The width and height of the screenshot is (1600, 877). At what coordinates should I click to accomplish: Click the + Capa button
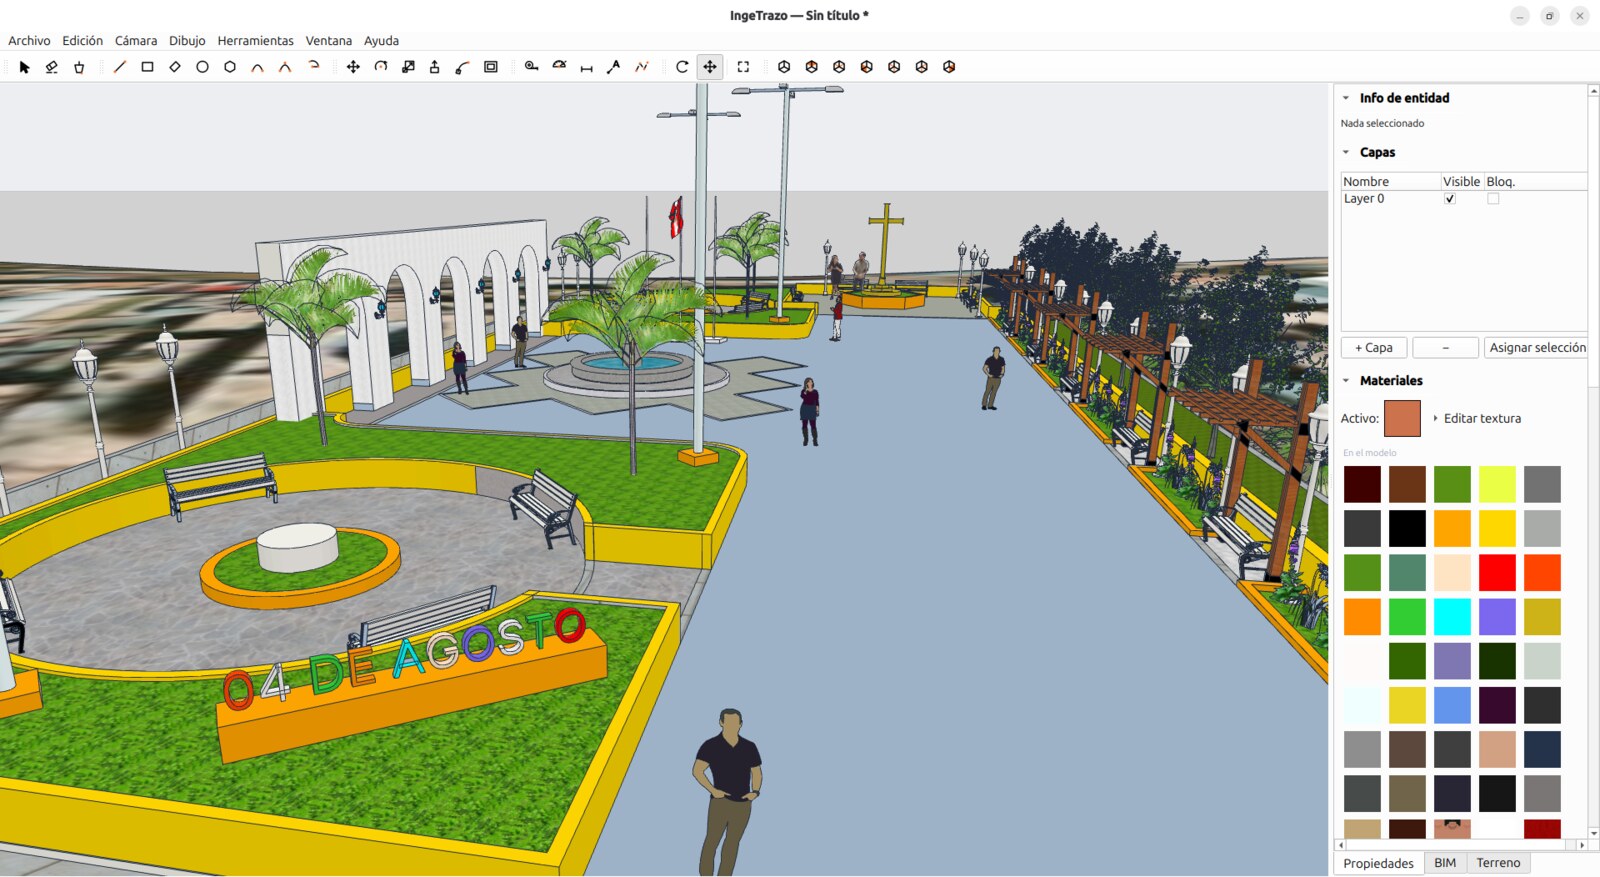(1374, 348)
